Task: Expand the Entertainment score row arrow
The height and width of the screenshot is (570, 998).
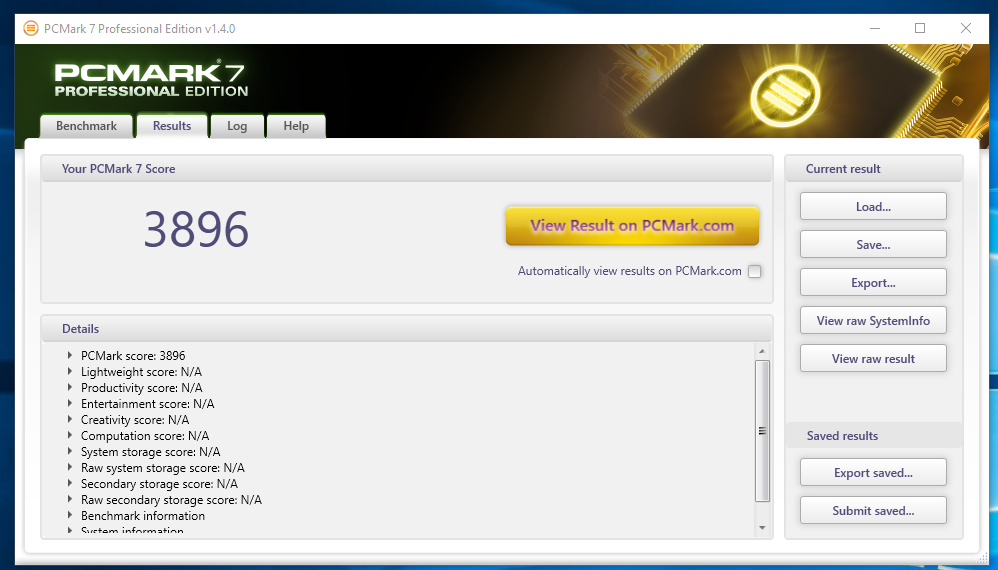Action: point(70,403)
